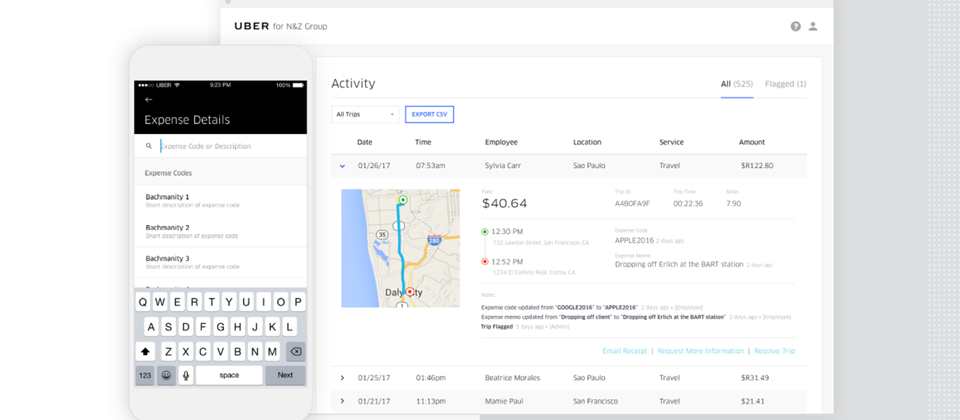Click the green pickup pin on the map

click(x=403, y=200)
